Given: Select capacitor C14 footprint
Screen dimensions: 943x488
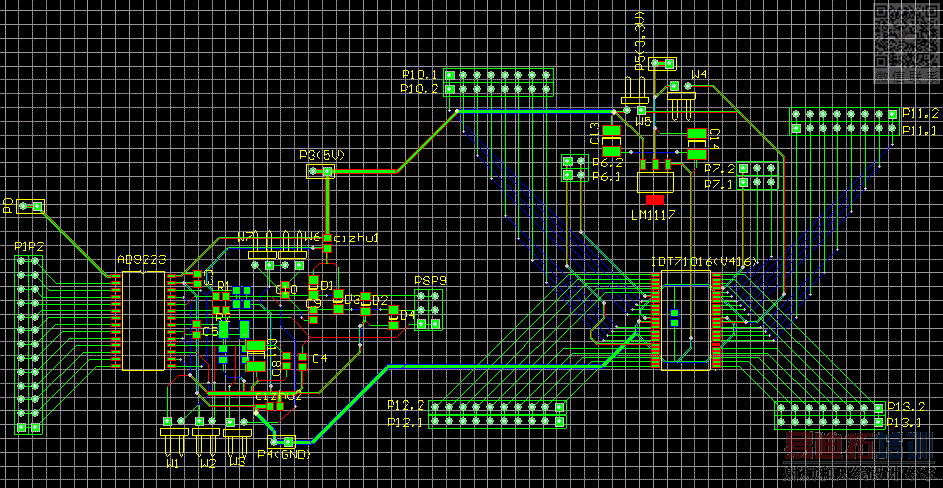Looking at the screenshot, I should pyautogui.click(x=697, y=144).
